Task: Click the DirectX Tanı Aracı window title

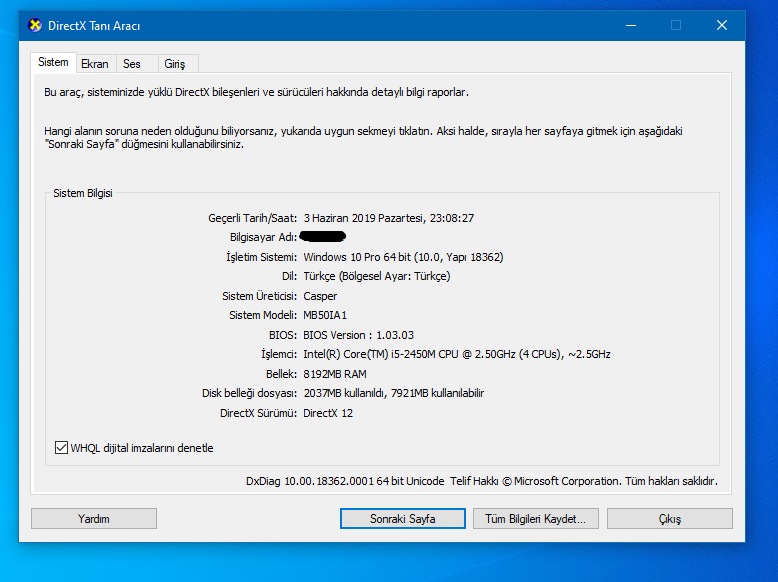Action: 94,26
